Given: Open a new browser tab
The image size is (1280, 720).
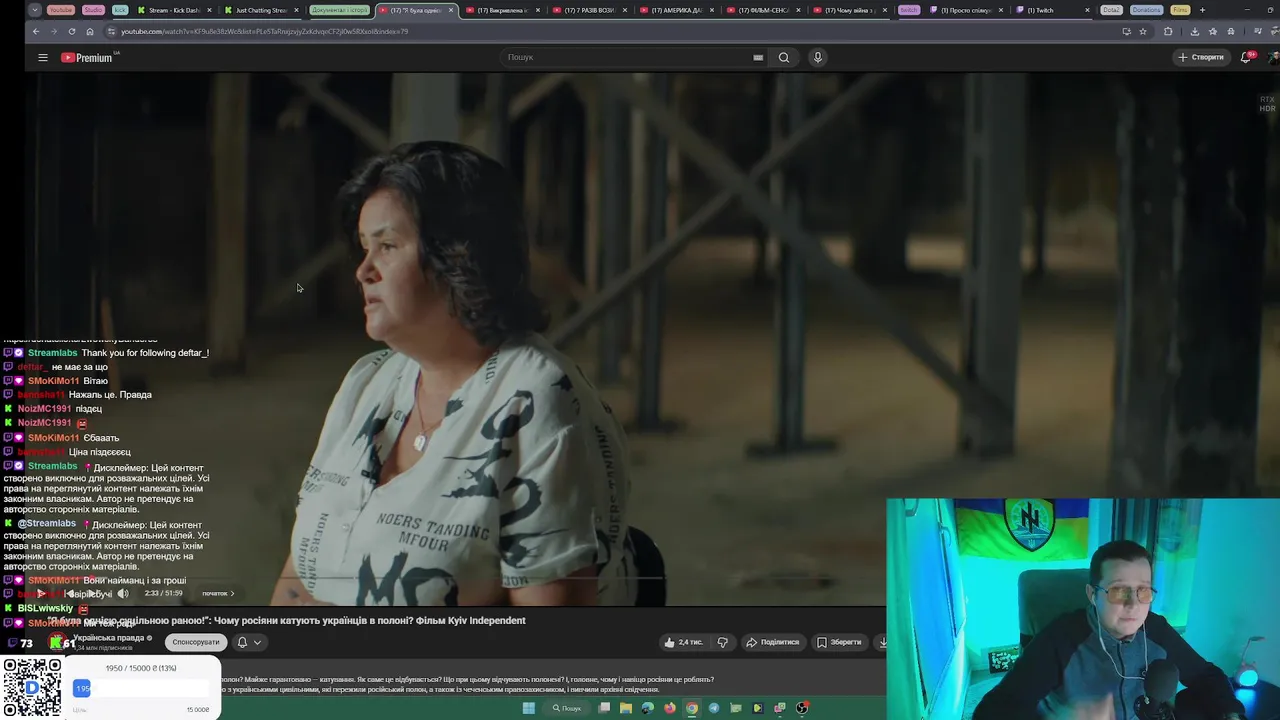Looking at the screenshot, I should click(1202, 10).
